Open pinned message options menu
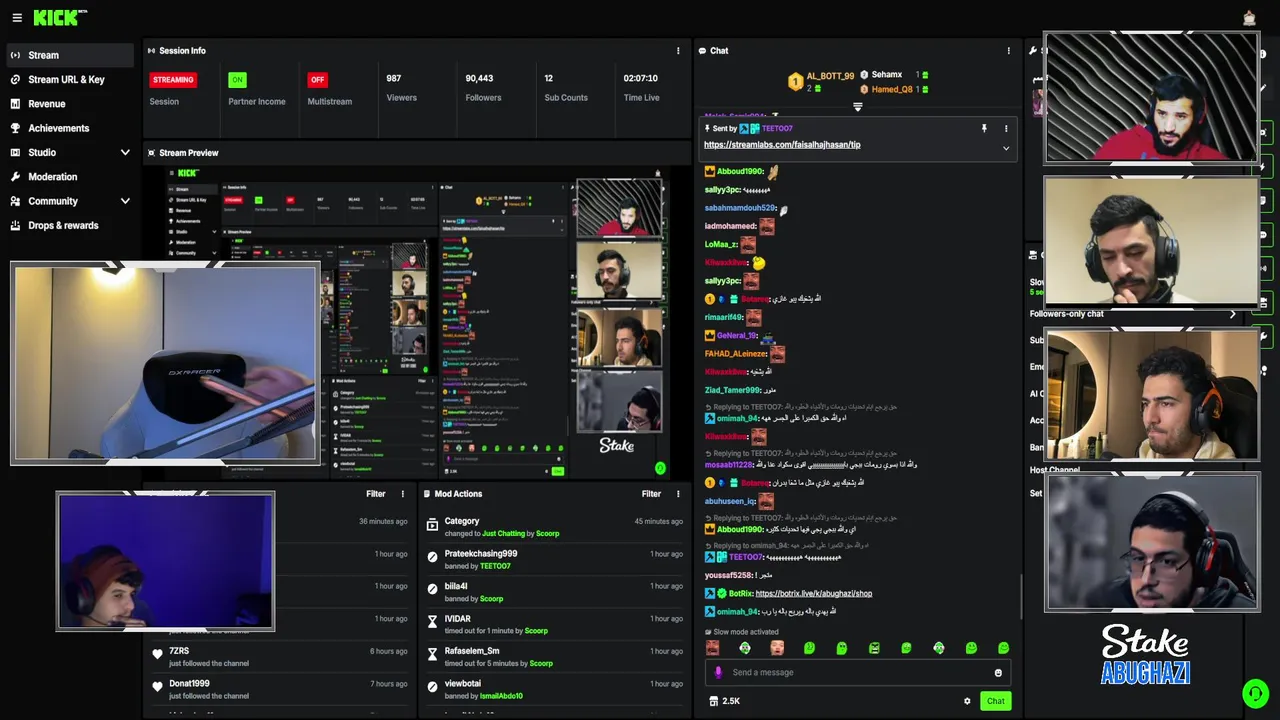This screenshot has height=720, width=1280. [1006, 129]
